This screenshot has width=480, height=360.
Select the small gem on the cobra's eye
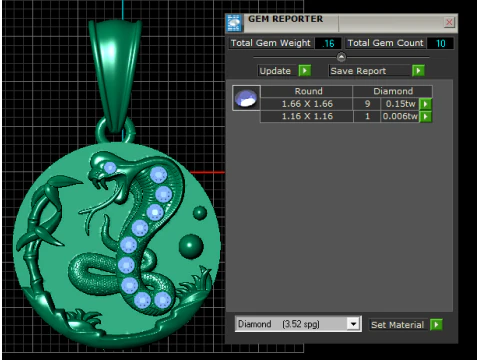click(x=110, y=168)
